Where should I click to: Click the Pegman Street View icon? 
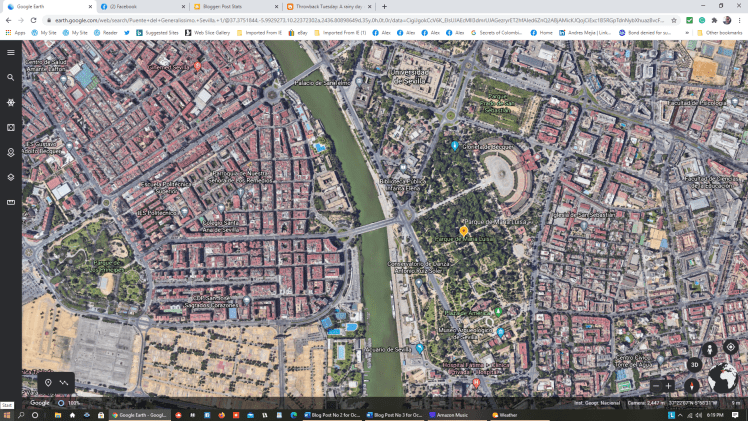click(710, 349)
